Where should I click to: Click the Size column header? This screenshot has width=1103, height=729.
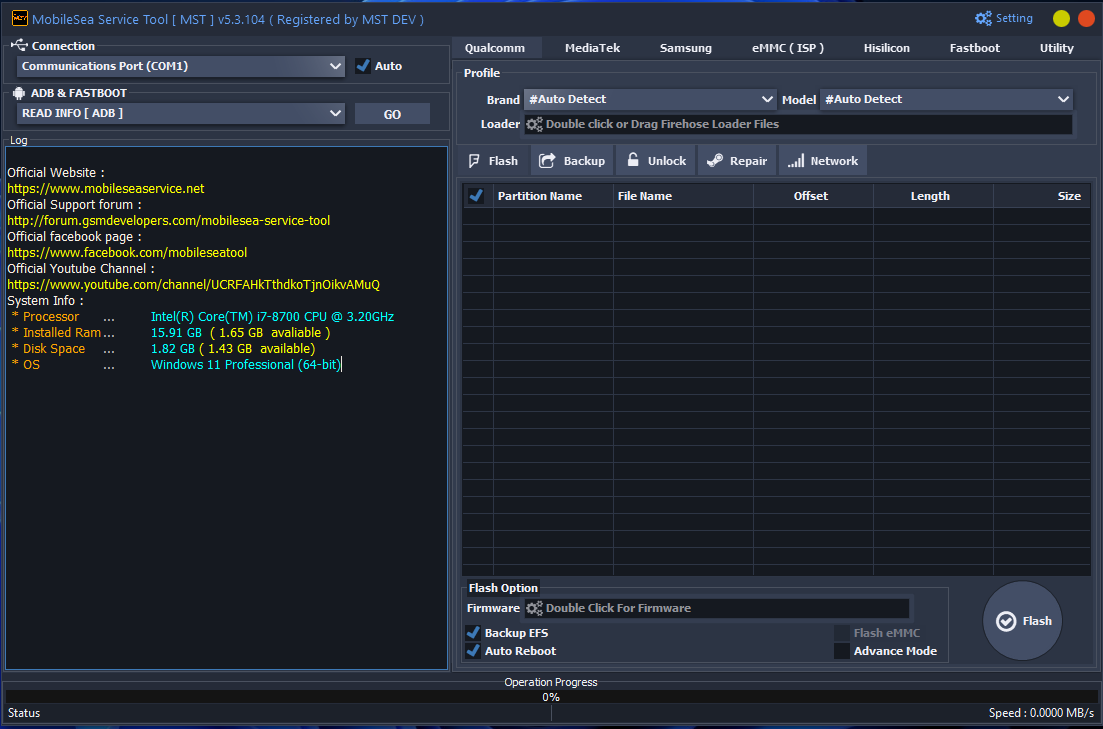[1042, 196]
